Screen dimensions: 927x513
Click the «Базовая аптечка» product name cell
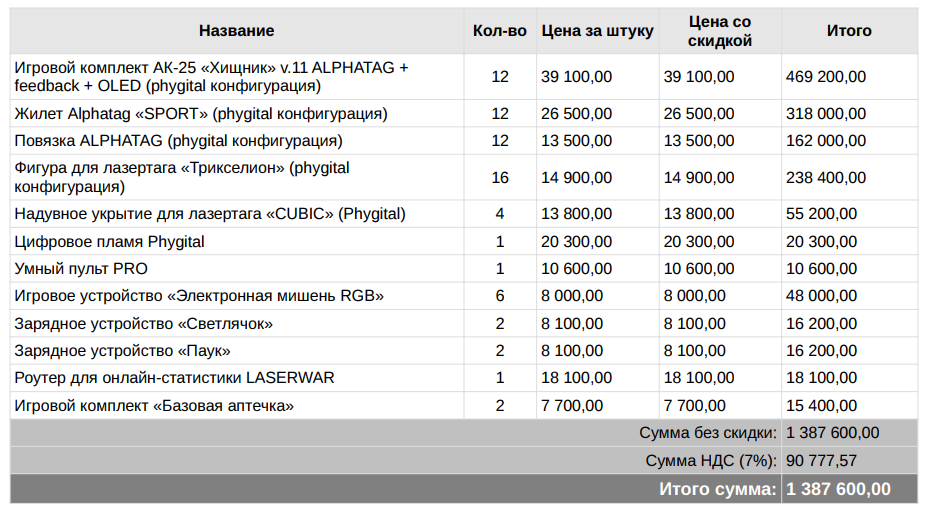point(154,405)
